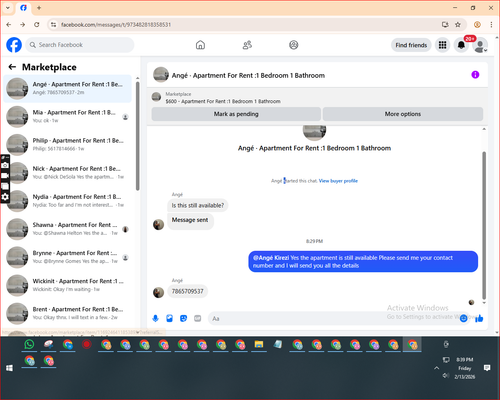The height and width of the screenshot is (400, 500).
Task: Expand the hidden system tray icons chevron
Action: [436, 368]
